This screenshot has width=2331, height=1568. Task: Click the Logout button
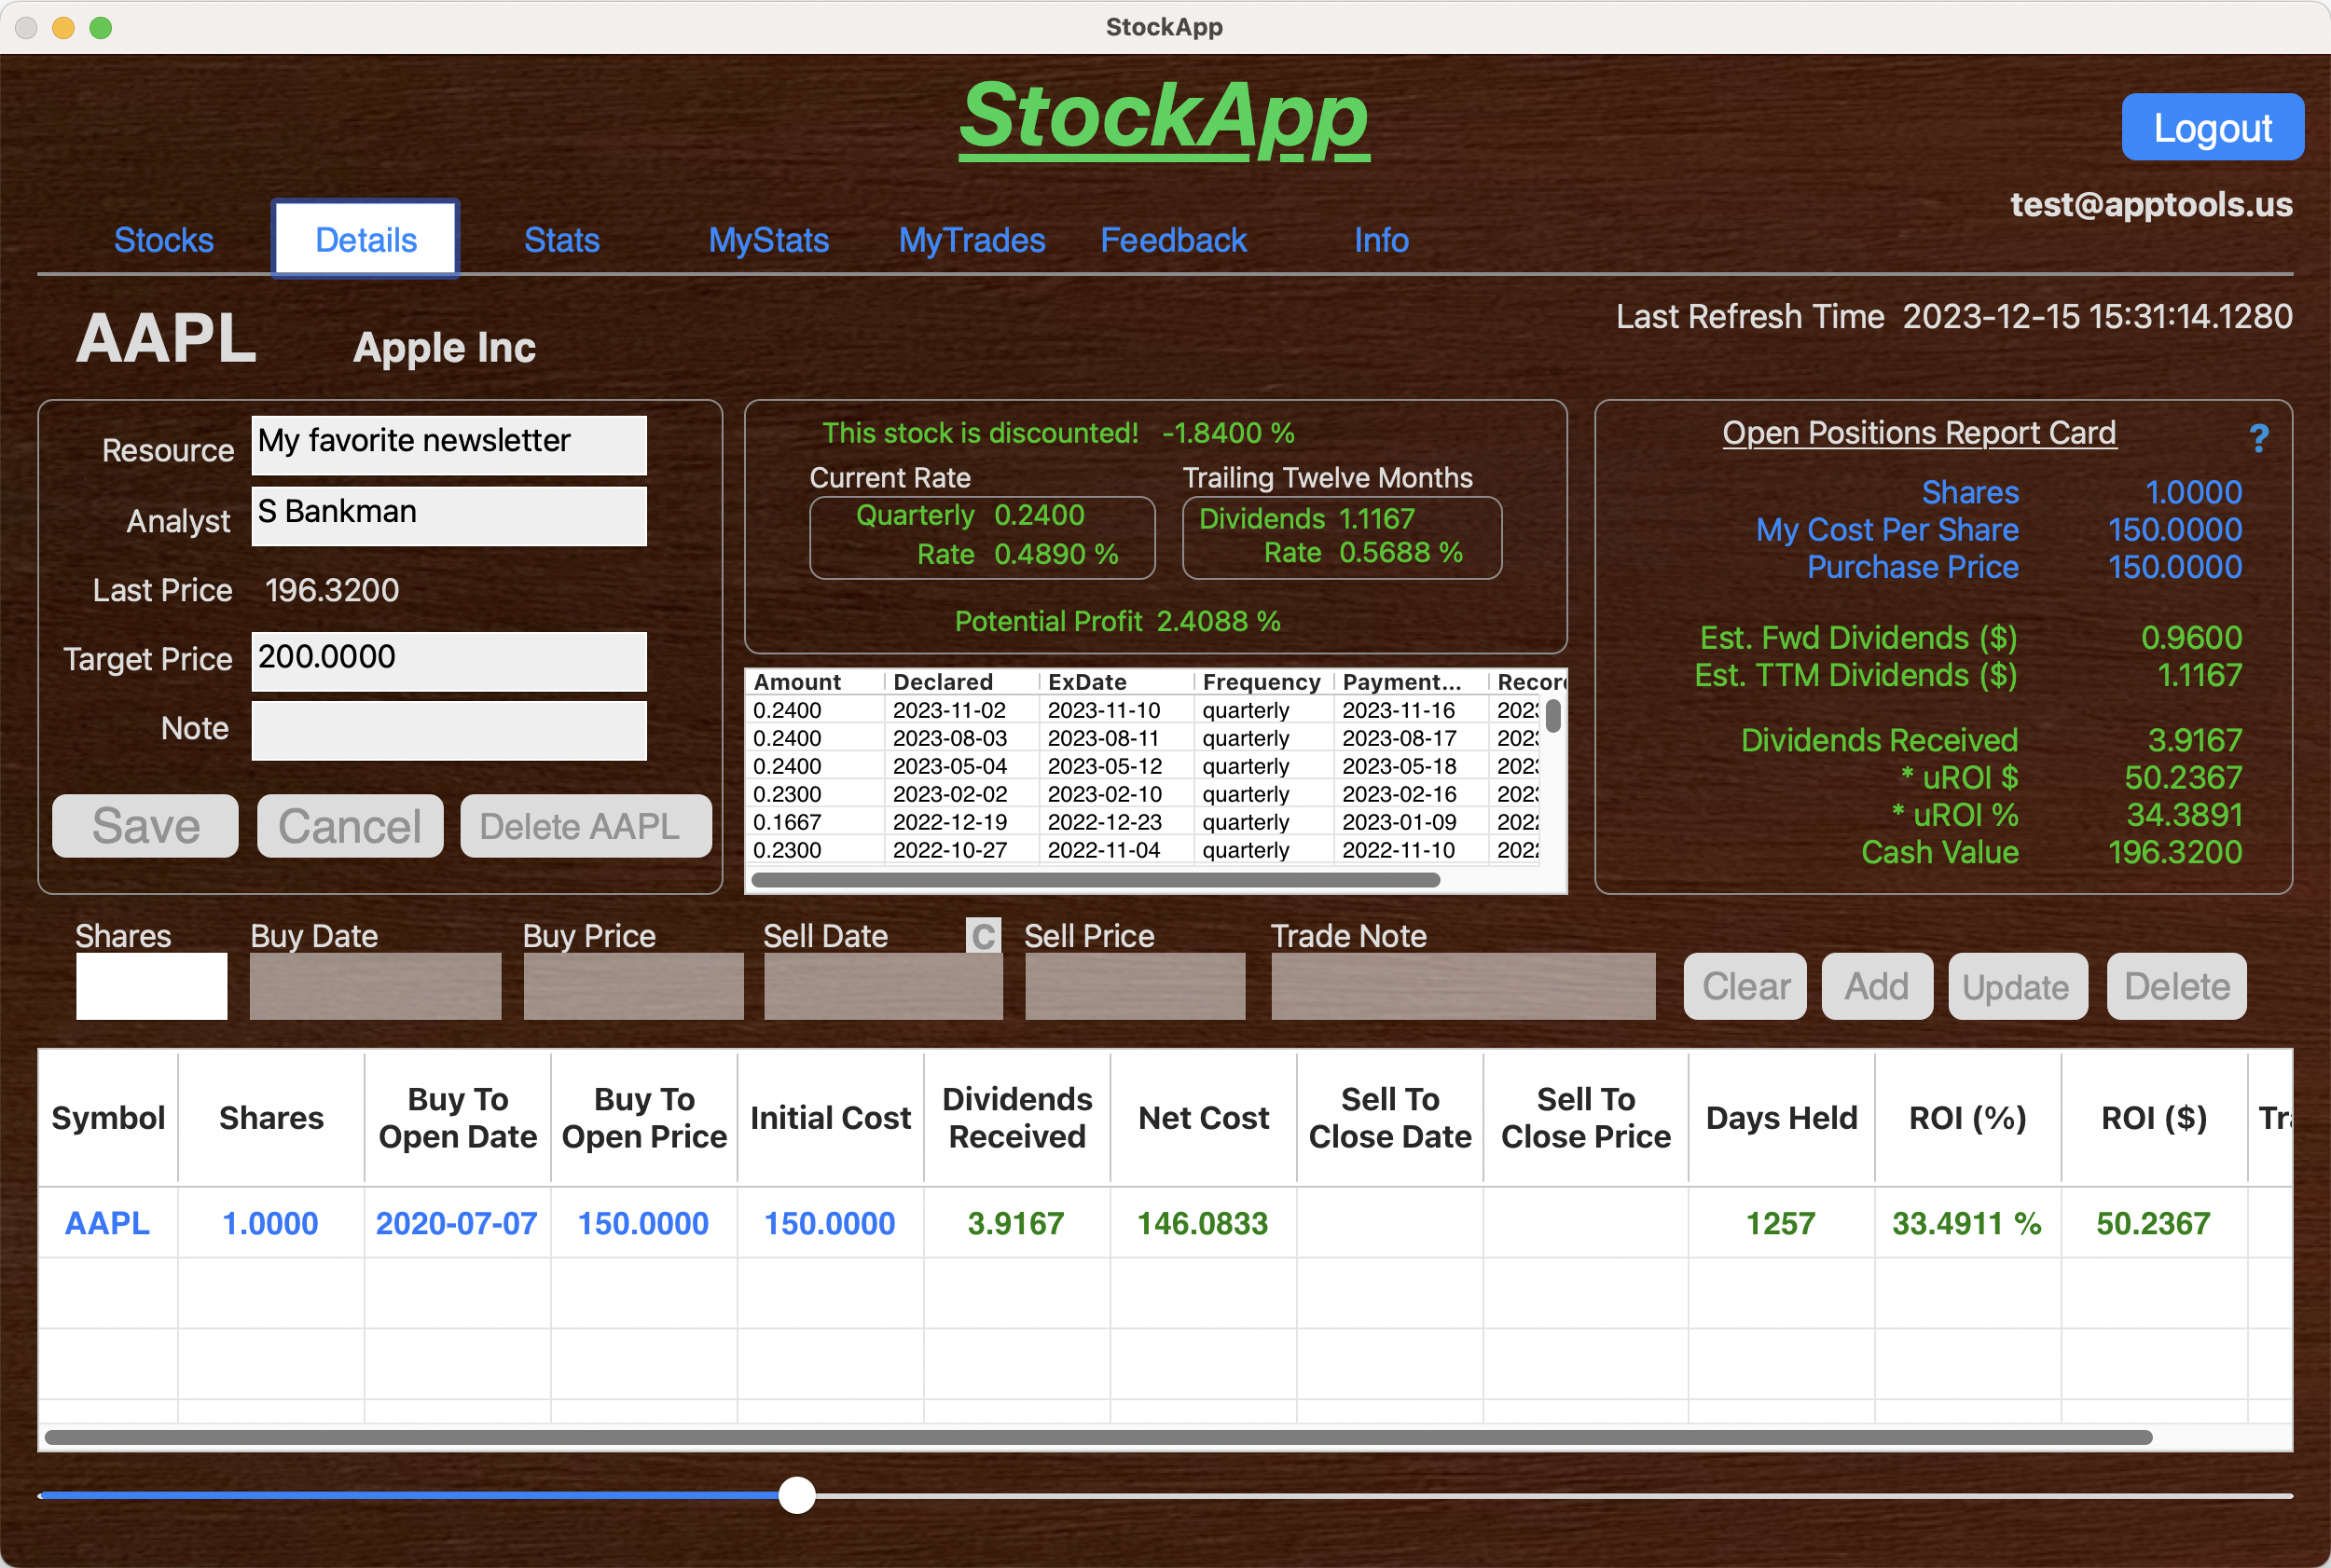2212,128
